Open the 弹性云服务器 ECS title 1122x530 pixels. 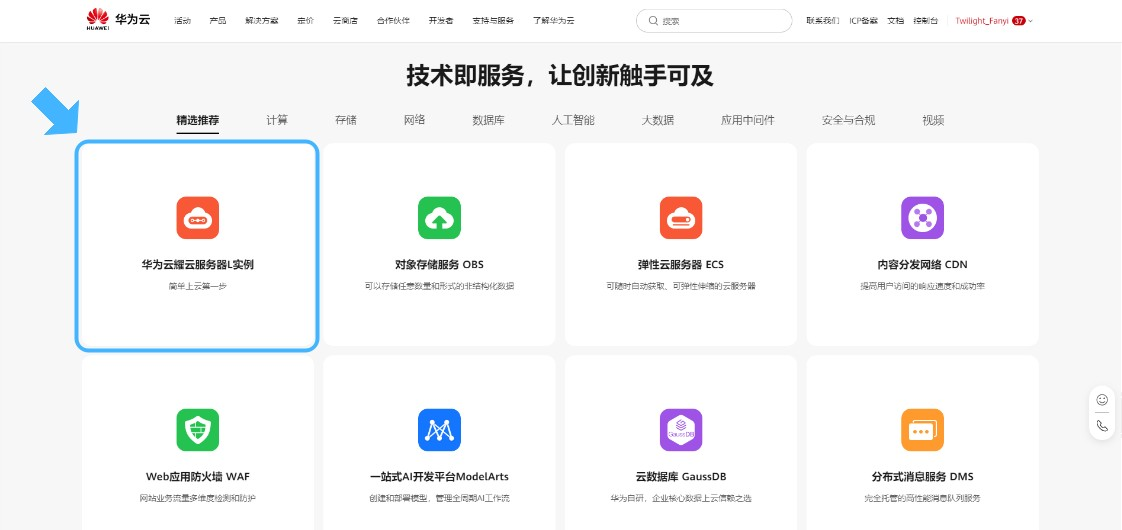click(x=681, y=265)
